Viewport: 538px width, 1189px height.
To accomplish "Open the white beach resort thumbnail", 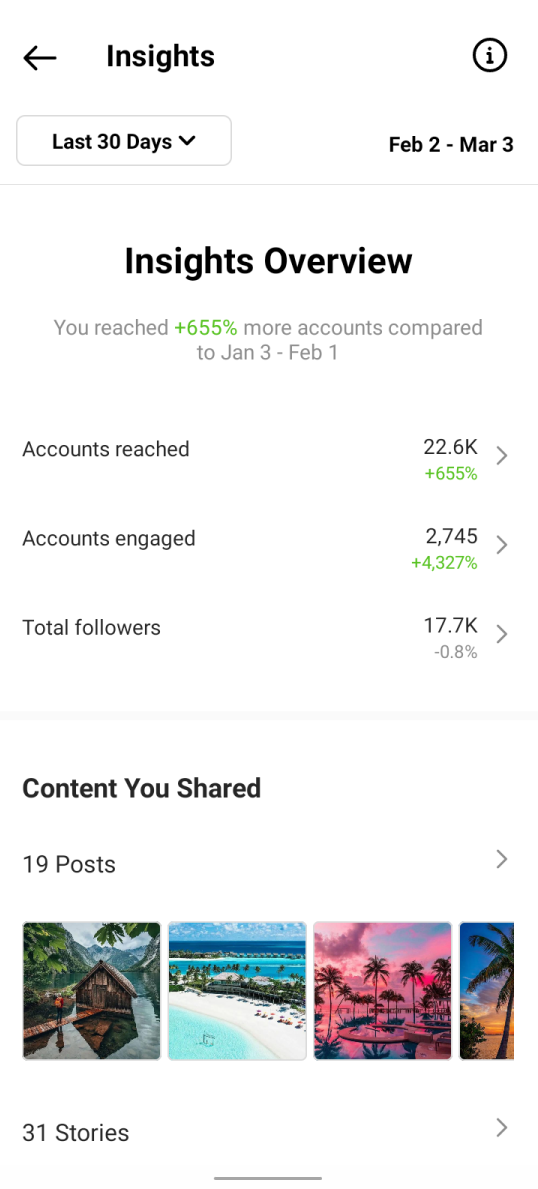I will (238, 991).
